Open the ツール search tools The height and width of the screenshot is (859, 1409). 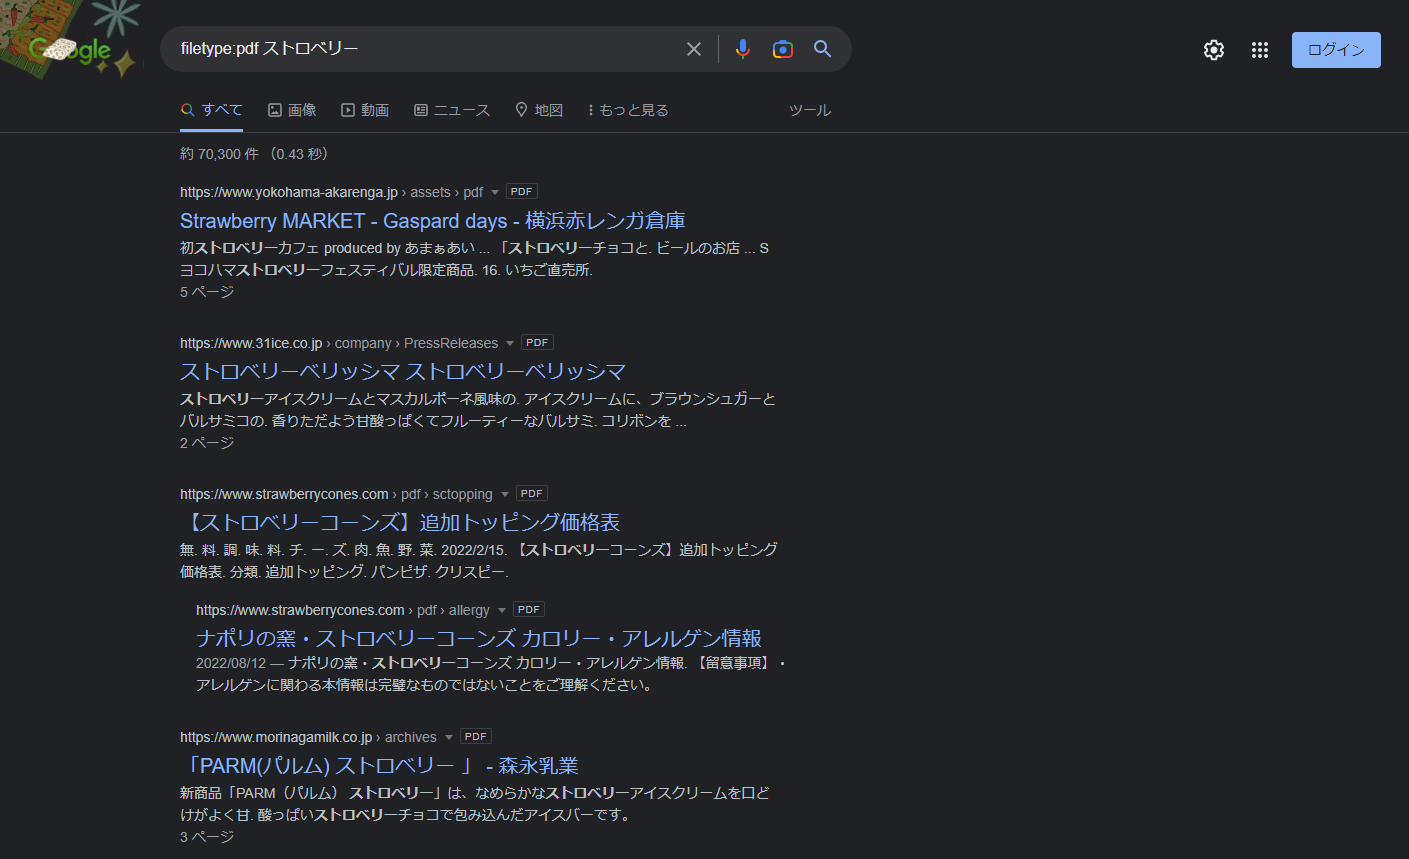pyautogui.click(x=809, y=110)
